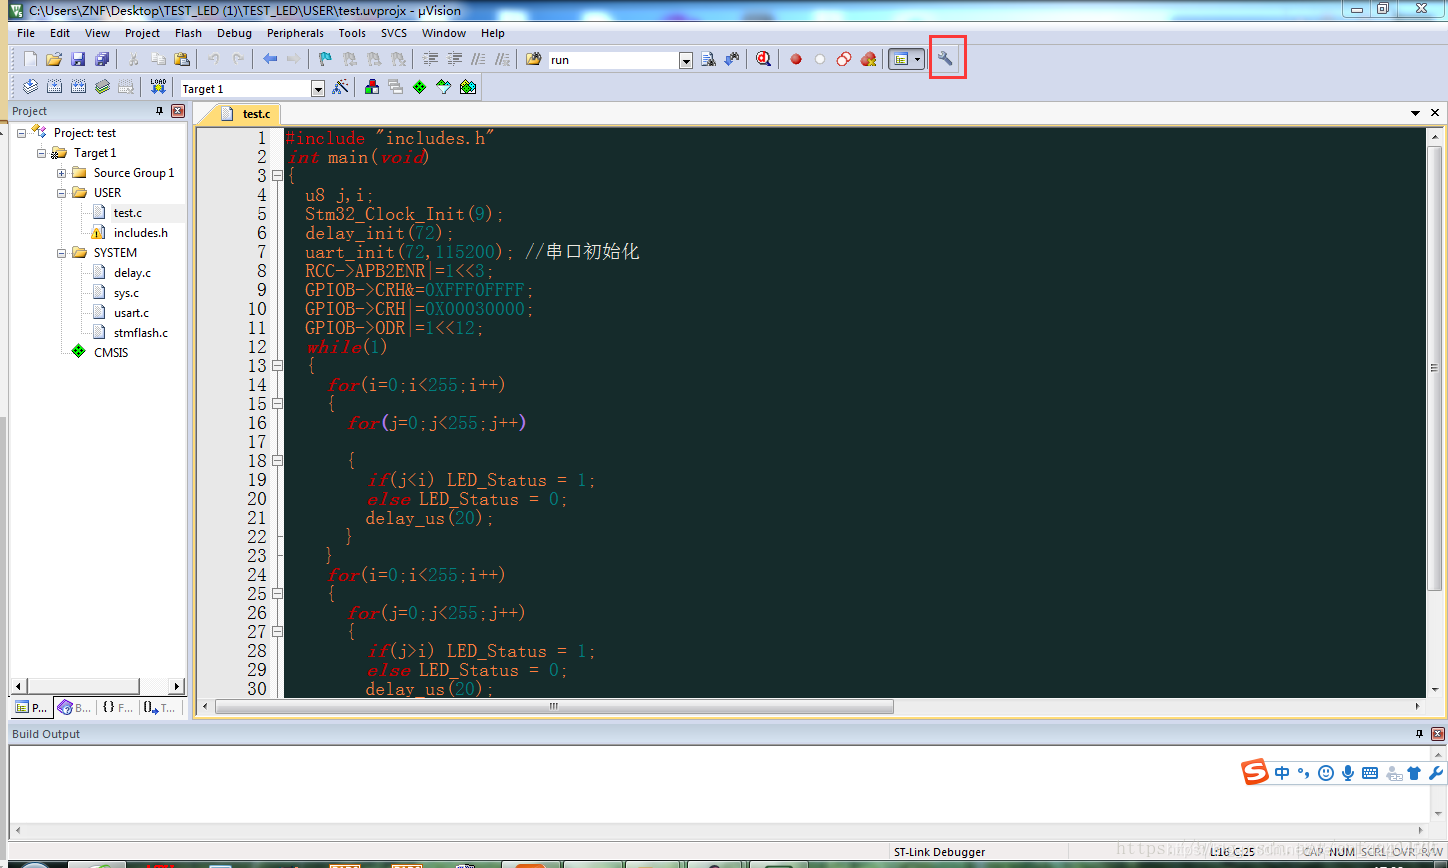Click the CMSIS component item

pyautogui.click(x=111, y=353)
